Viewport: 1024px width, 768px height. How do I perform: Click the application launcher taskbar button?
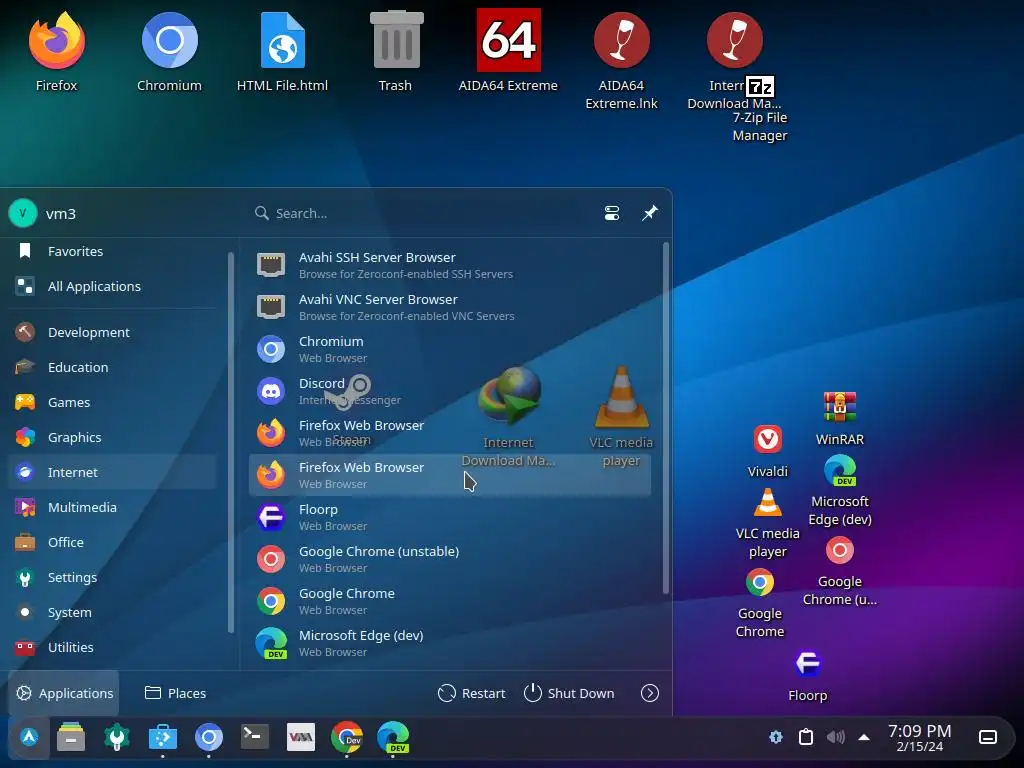(29, 737)
